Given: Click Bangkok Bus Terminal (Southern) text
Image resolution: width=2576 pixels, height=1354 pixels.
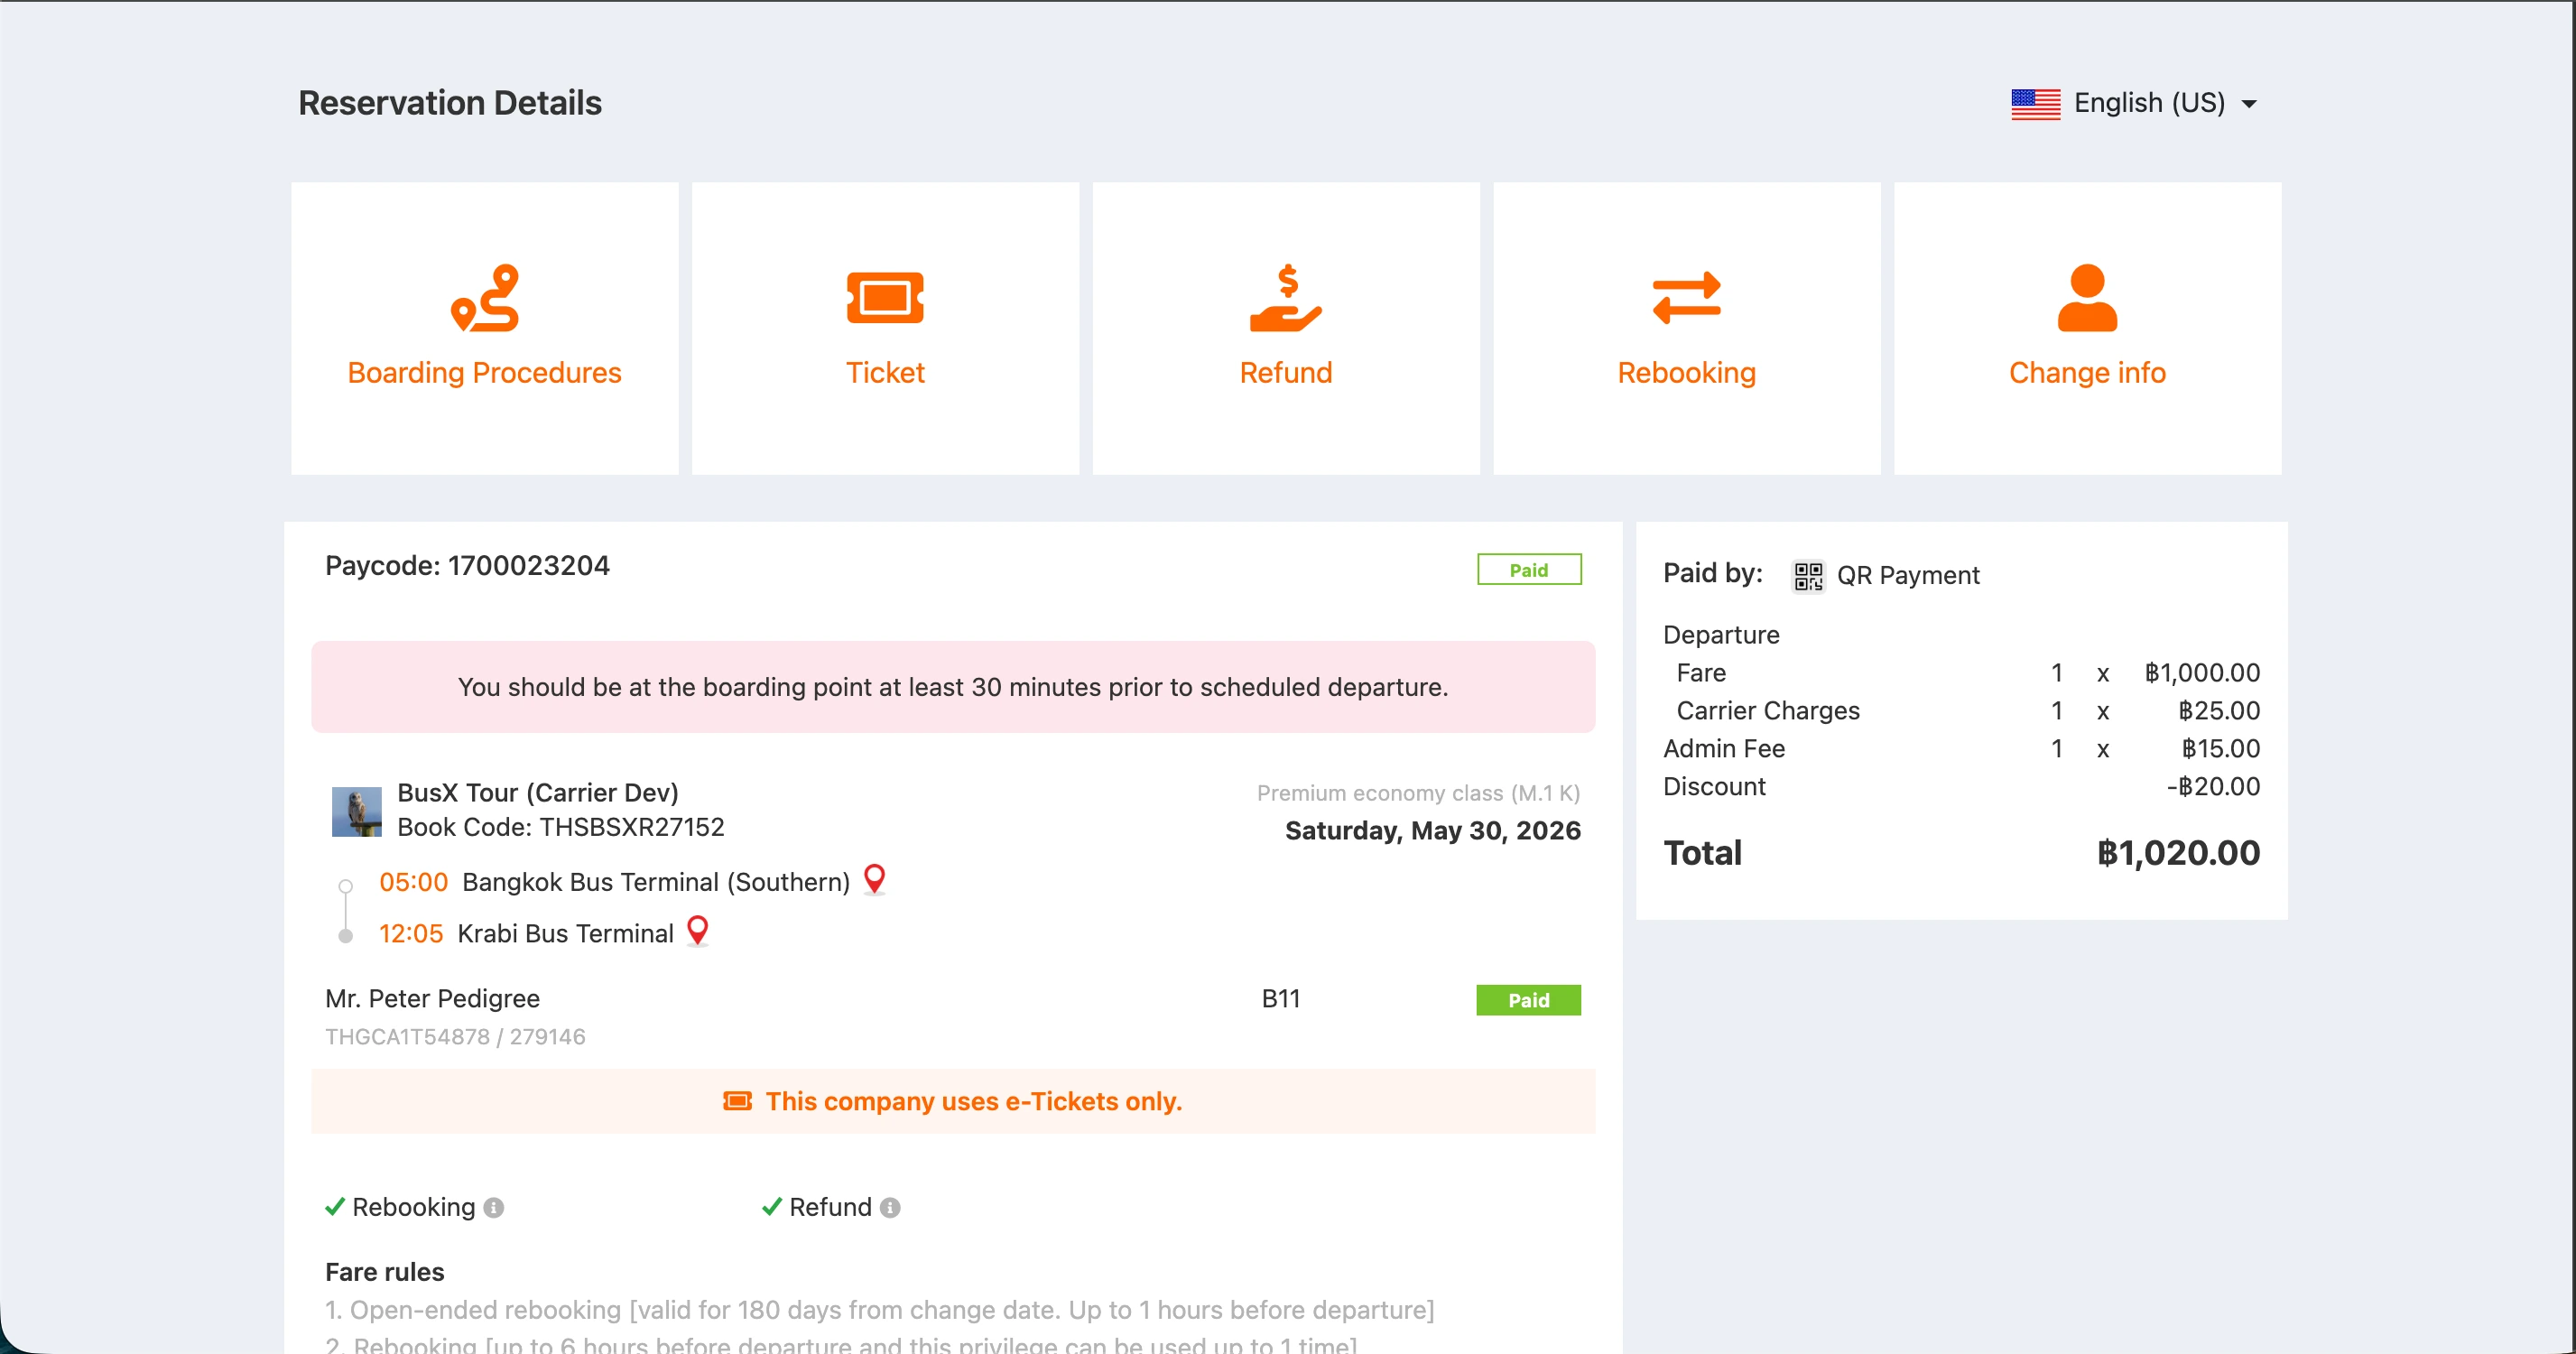Looking at the screenshot, I should point(656,882).
